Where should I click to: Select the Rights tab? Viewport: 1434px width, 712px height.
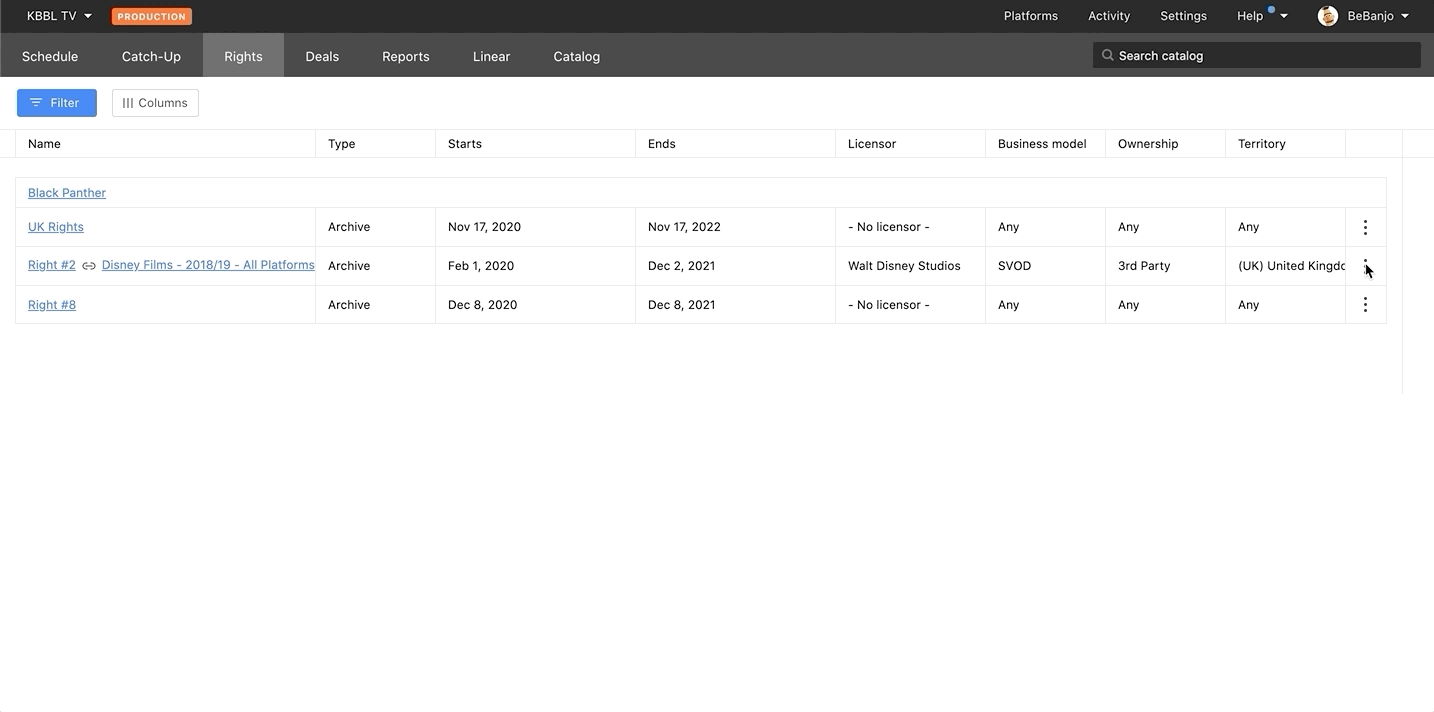(x=243, y=56)
